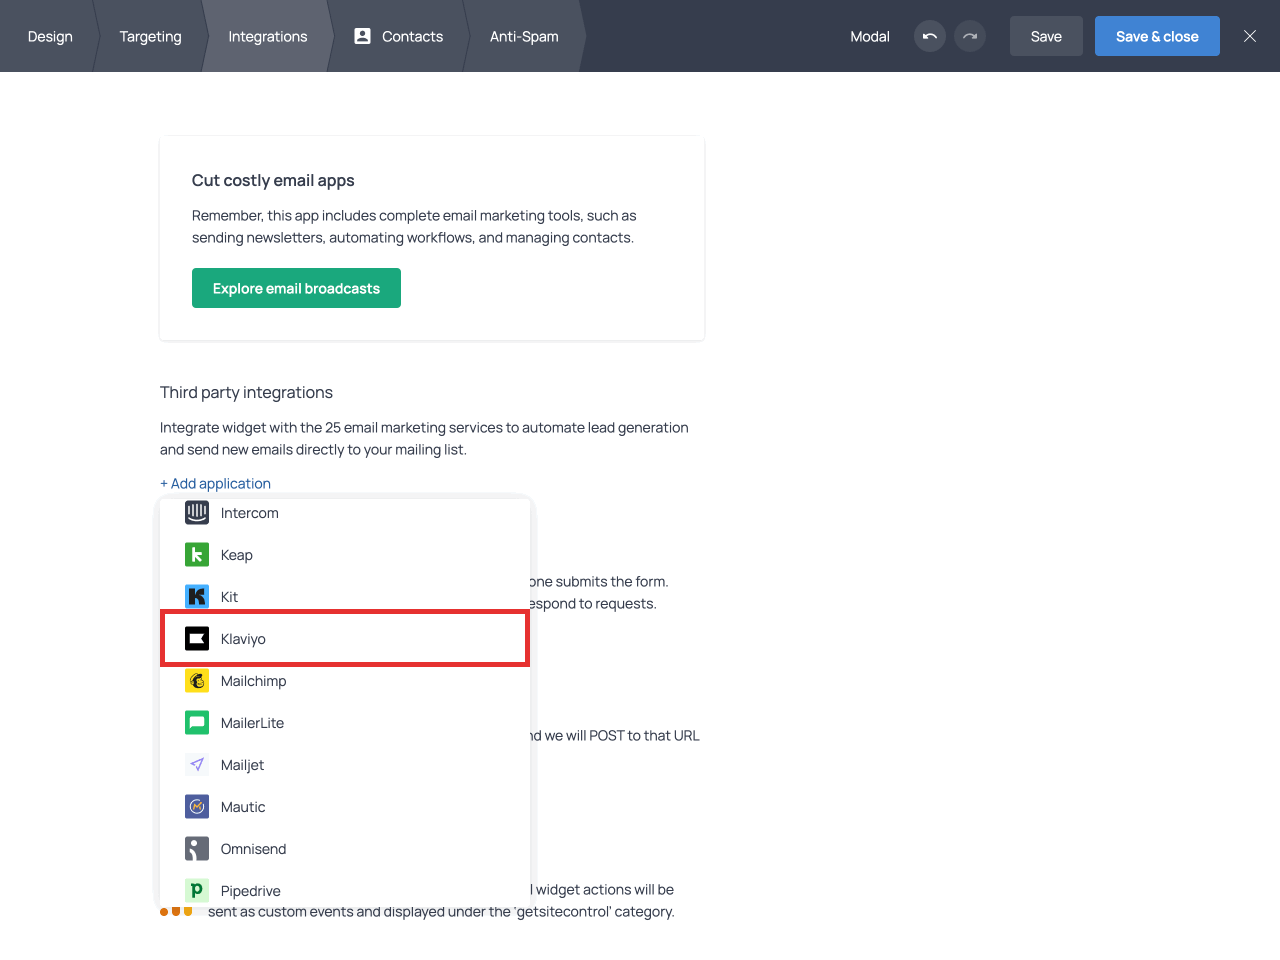Click the Omnisend icon
The width and height of the screenshot is (1280, 960).
coord(197,849)
